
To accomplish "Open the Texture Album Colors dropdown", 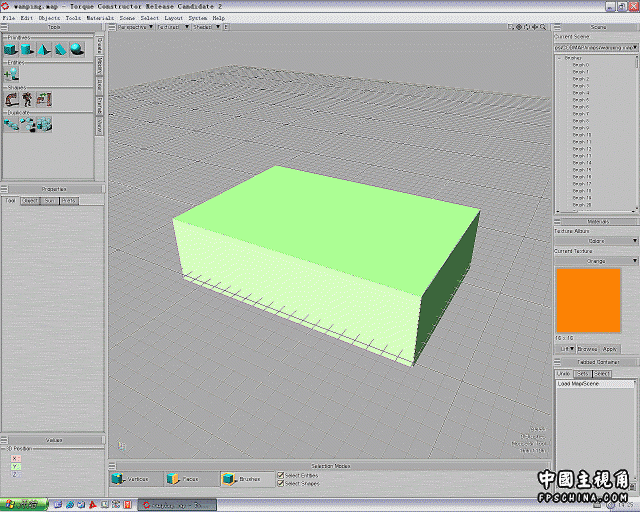I will pyautogui.click(x=597, y=240).
